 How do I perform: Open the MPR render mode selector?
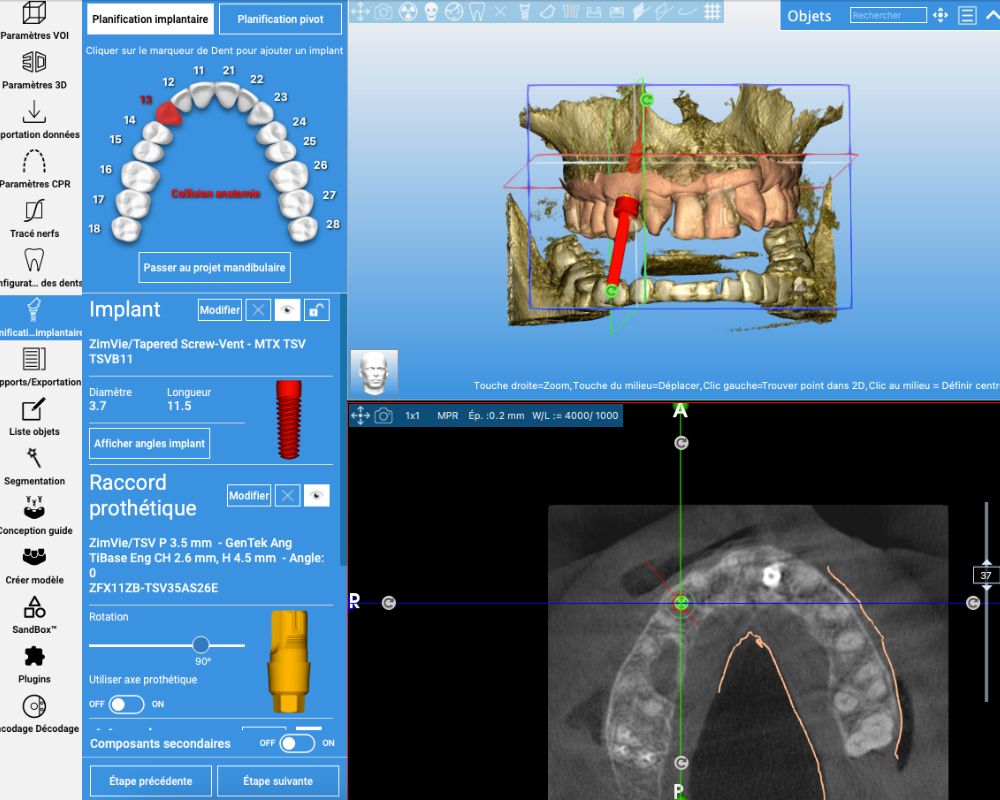447,415
